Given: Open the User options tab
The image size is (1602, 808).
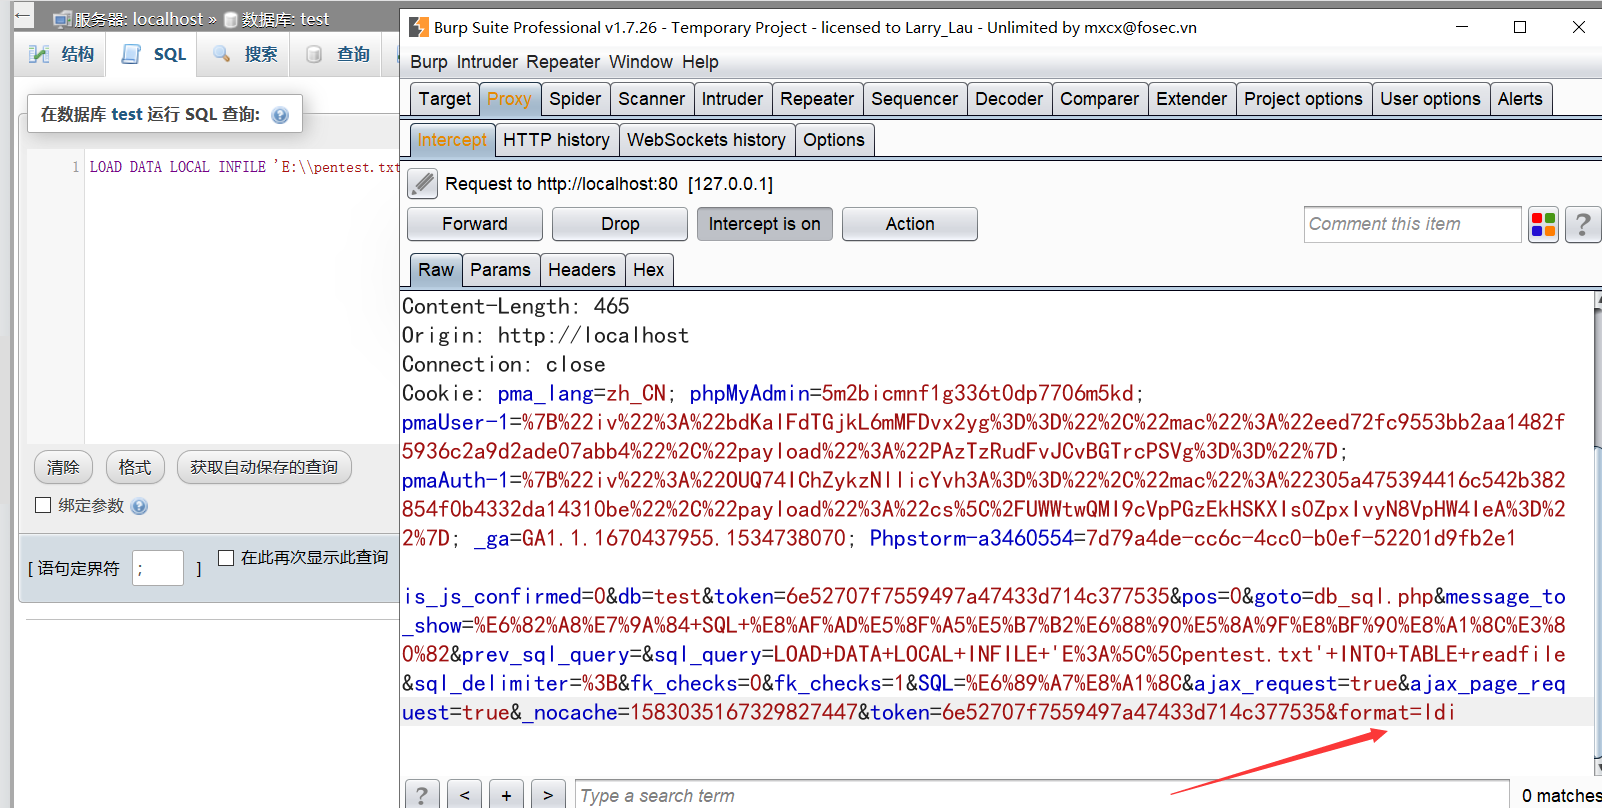Looking at the screenshot, I should [1430, 99].
